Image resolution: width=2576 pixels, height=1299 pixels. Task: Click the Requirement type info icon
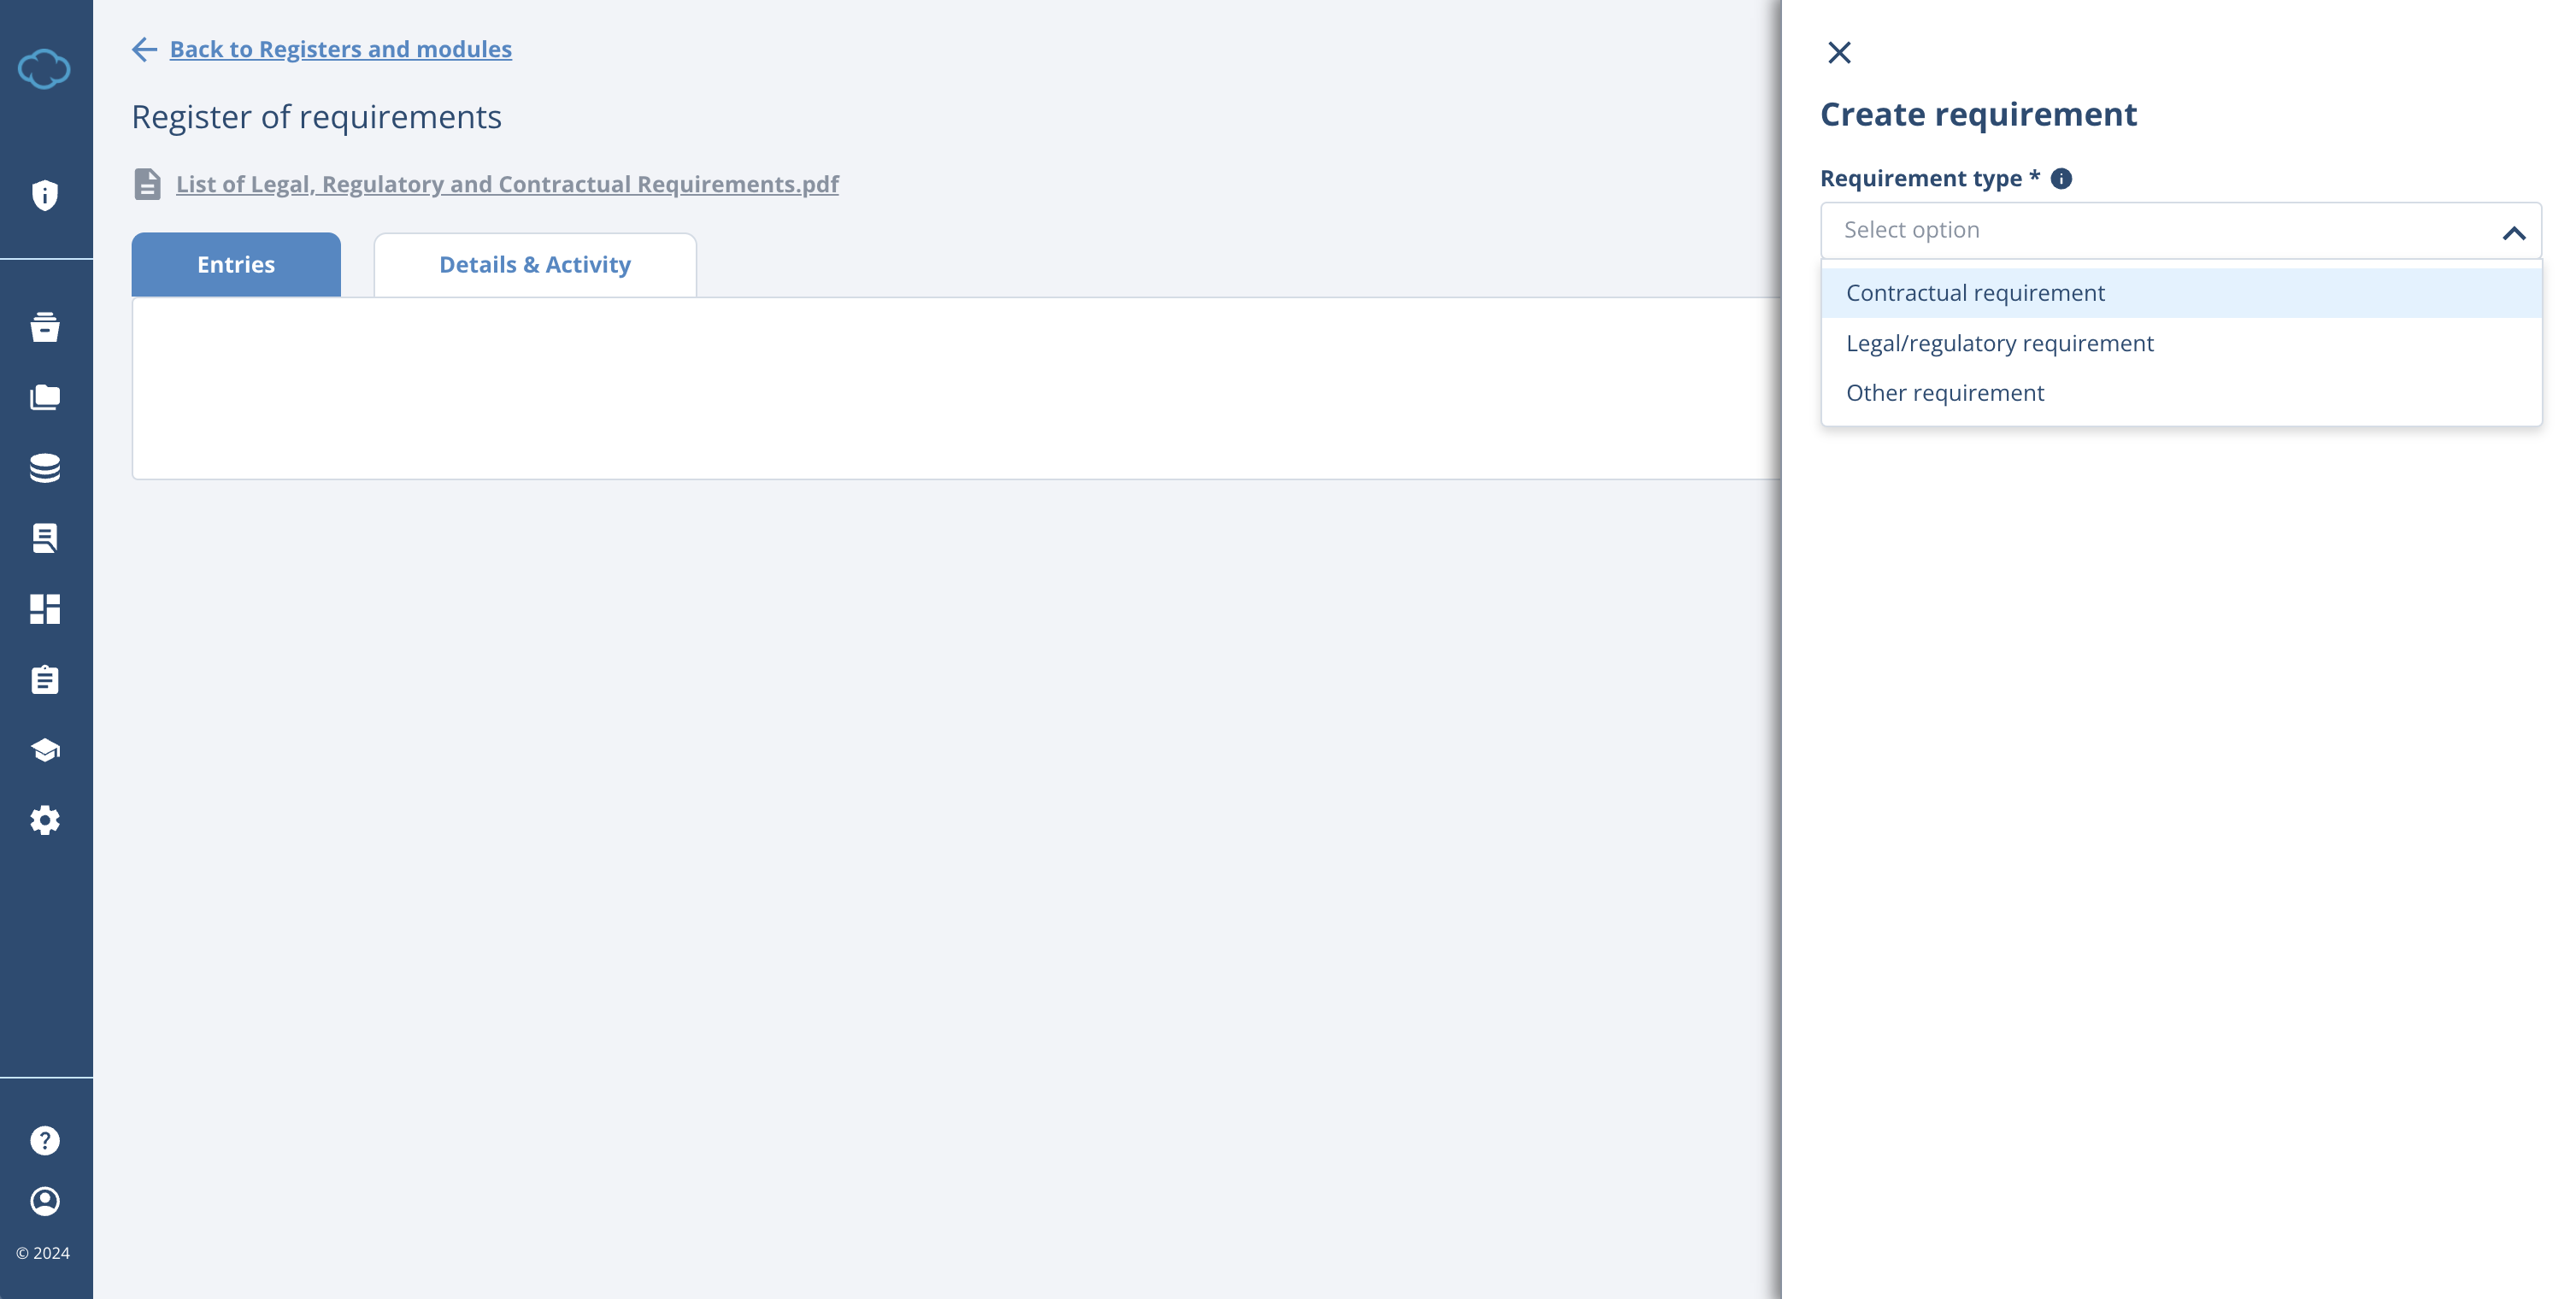click(x=2061, y=179)
